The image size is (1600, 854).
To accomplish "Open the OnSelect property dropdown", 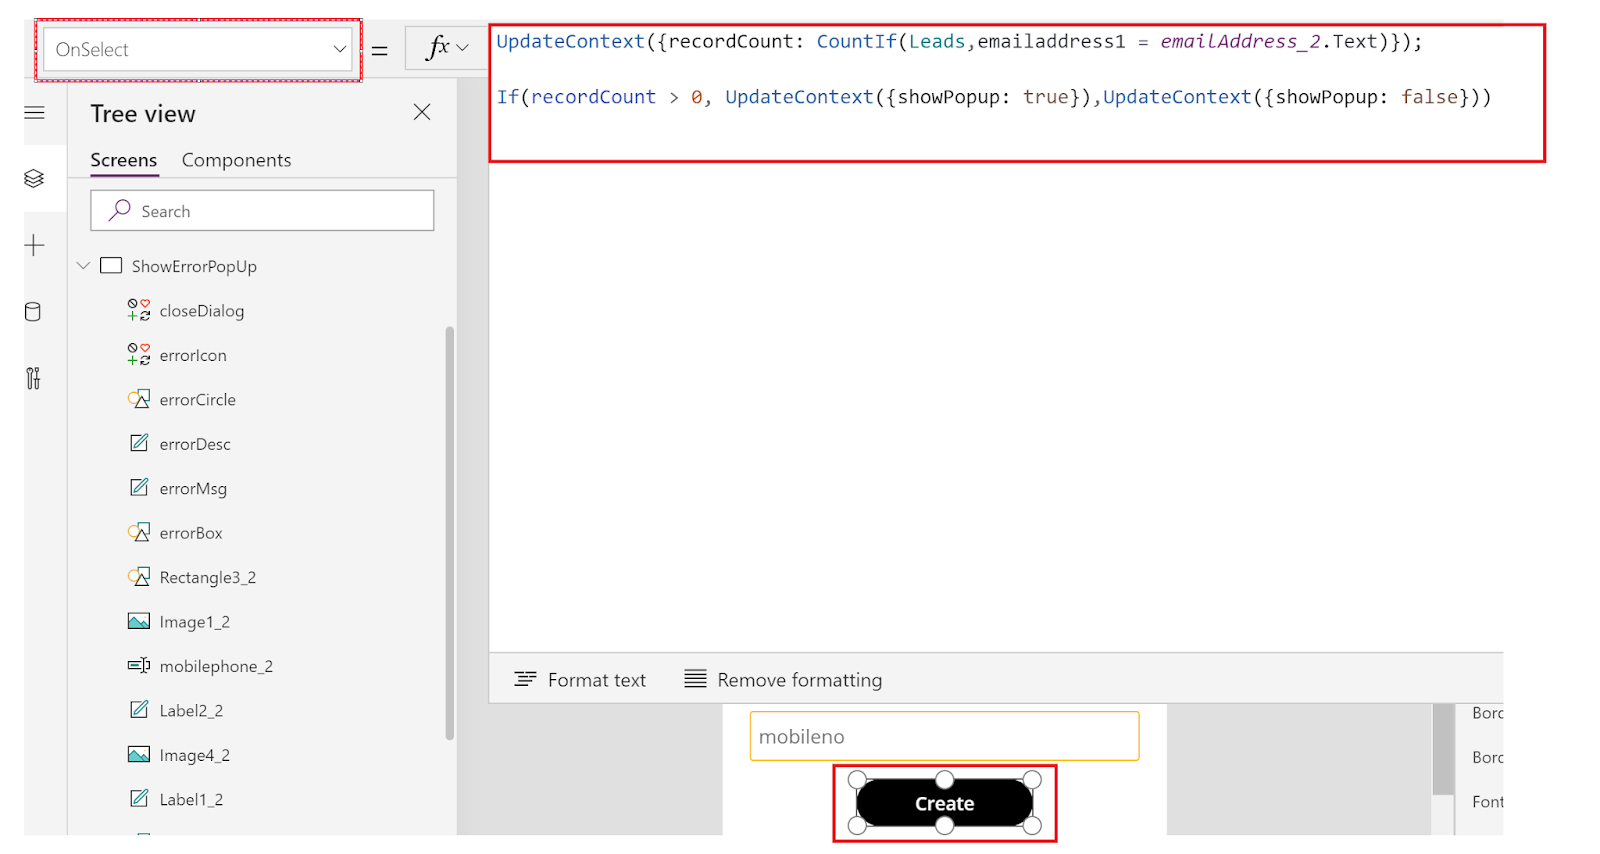I will 198,49.
